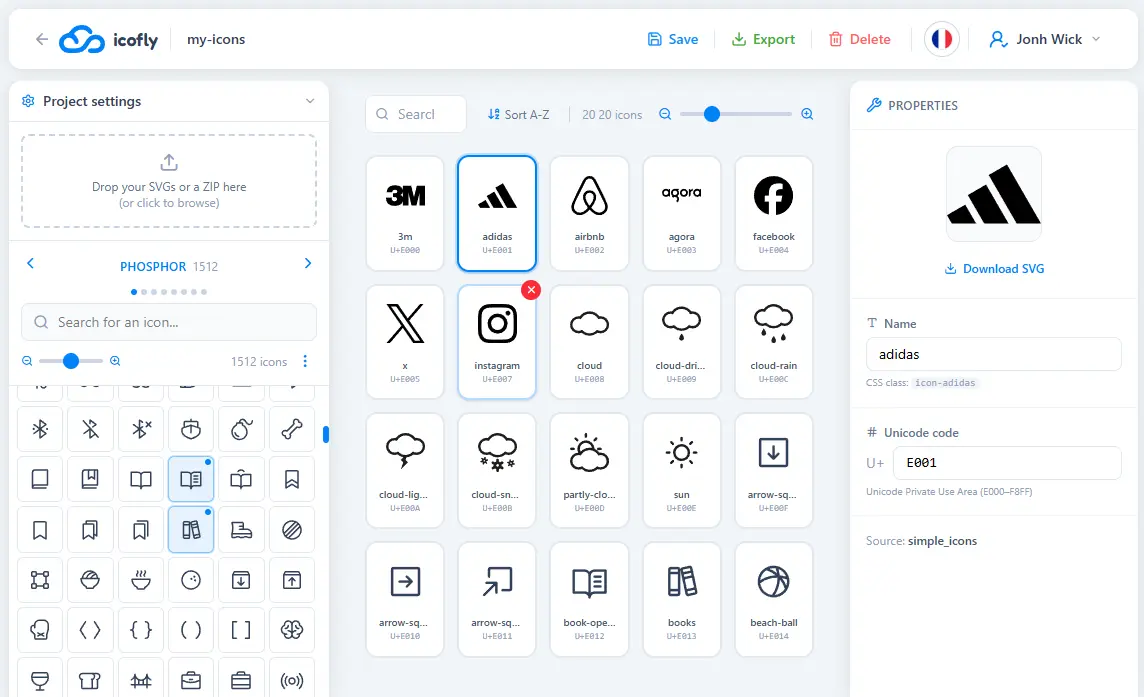The height and width of the screenshot is (697, 1144).
Task: Select the book-open icon card U+E012
Action: pyautogui.click(x=590, y=599)
